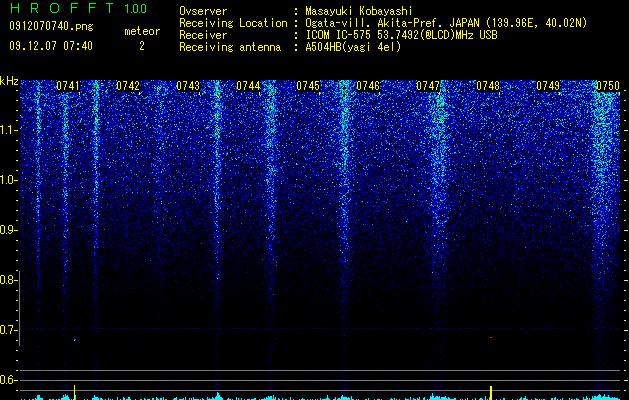Click the 0745 time label
Image resolution: width=629 pixels, height=400 pixels.
pyautogui.click(x=308, y=86)
